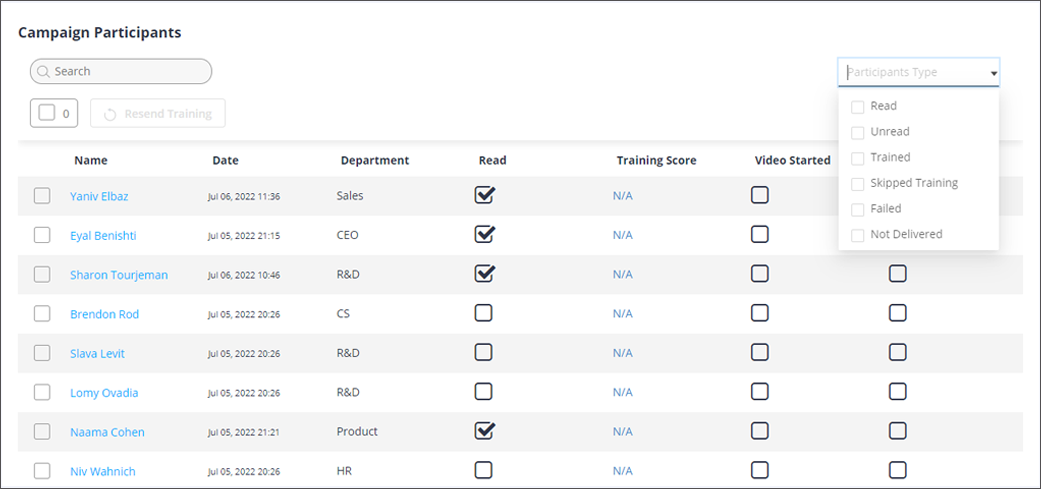Pick the Not Delivered filter option

(x=905, y=234)
